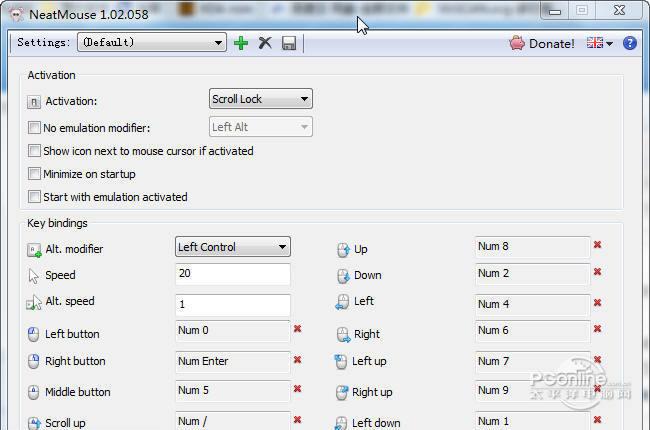Click the Activation key icon
The width and height of the screenshot is (650, 430).
point(34,102)
